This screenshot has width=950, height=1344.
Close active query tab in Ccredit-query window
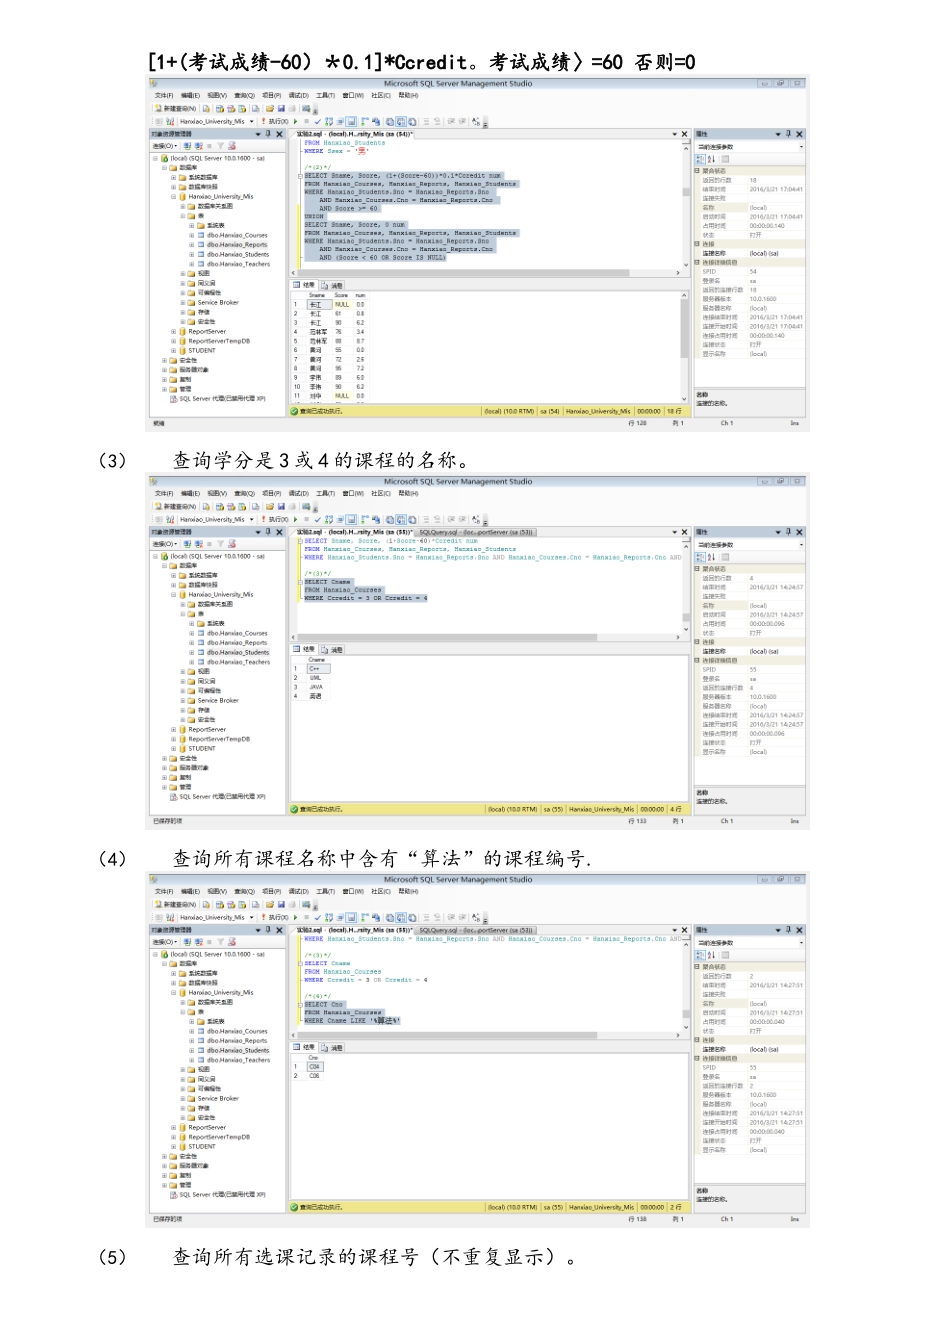click(684, 532)
